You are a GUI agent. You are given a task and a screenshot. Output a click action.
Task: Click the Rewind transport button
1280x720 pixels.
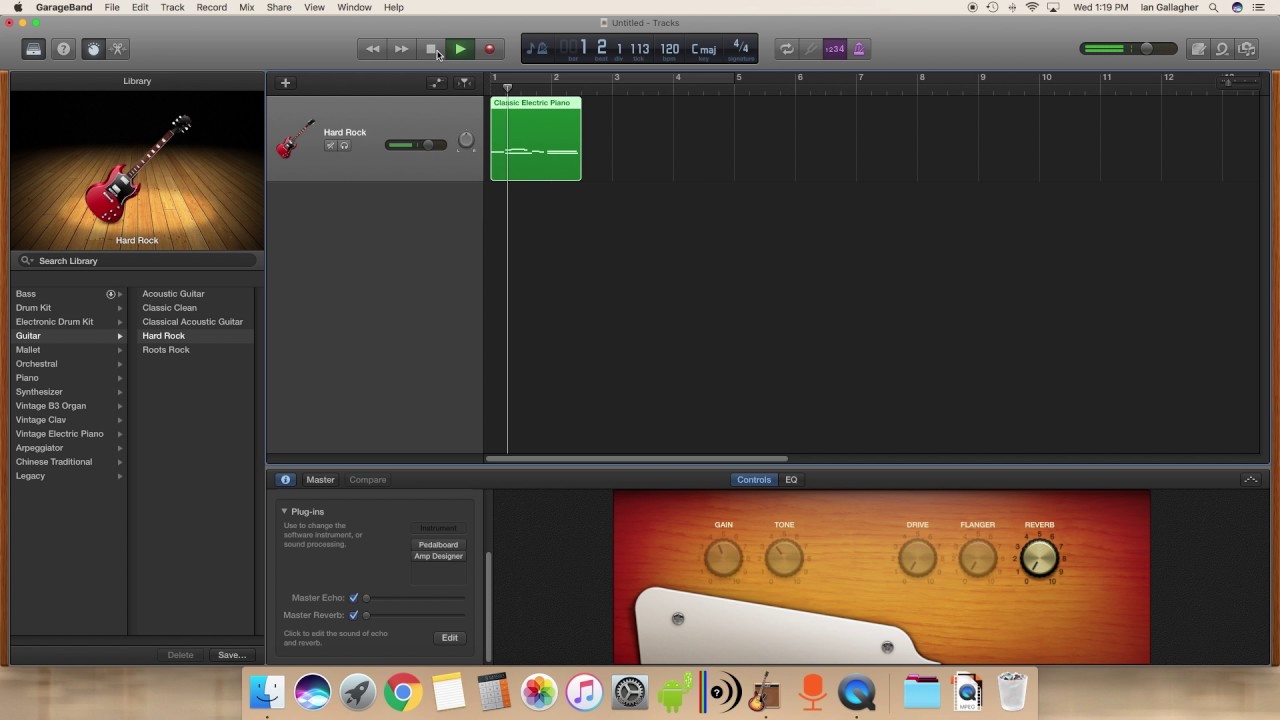pos(372,49)
